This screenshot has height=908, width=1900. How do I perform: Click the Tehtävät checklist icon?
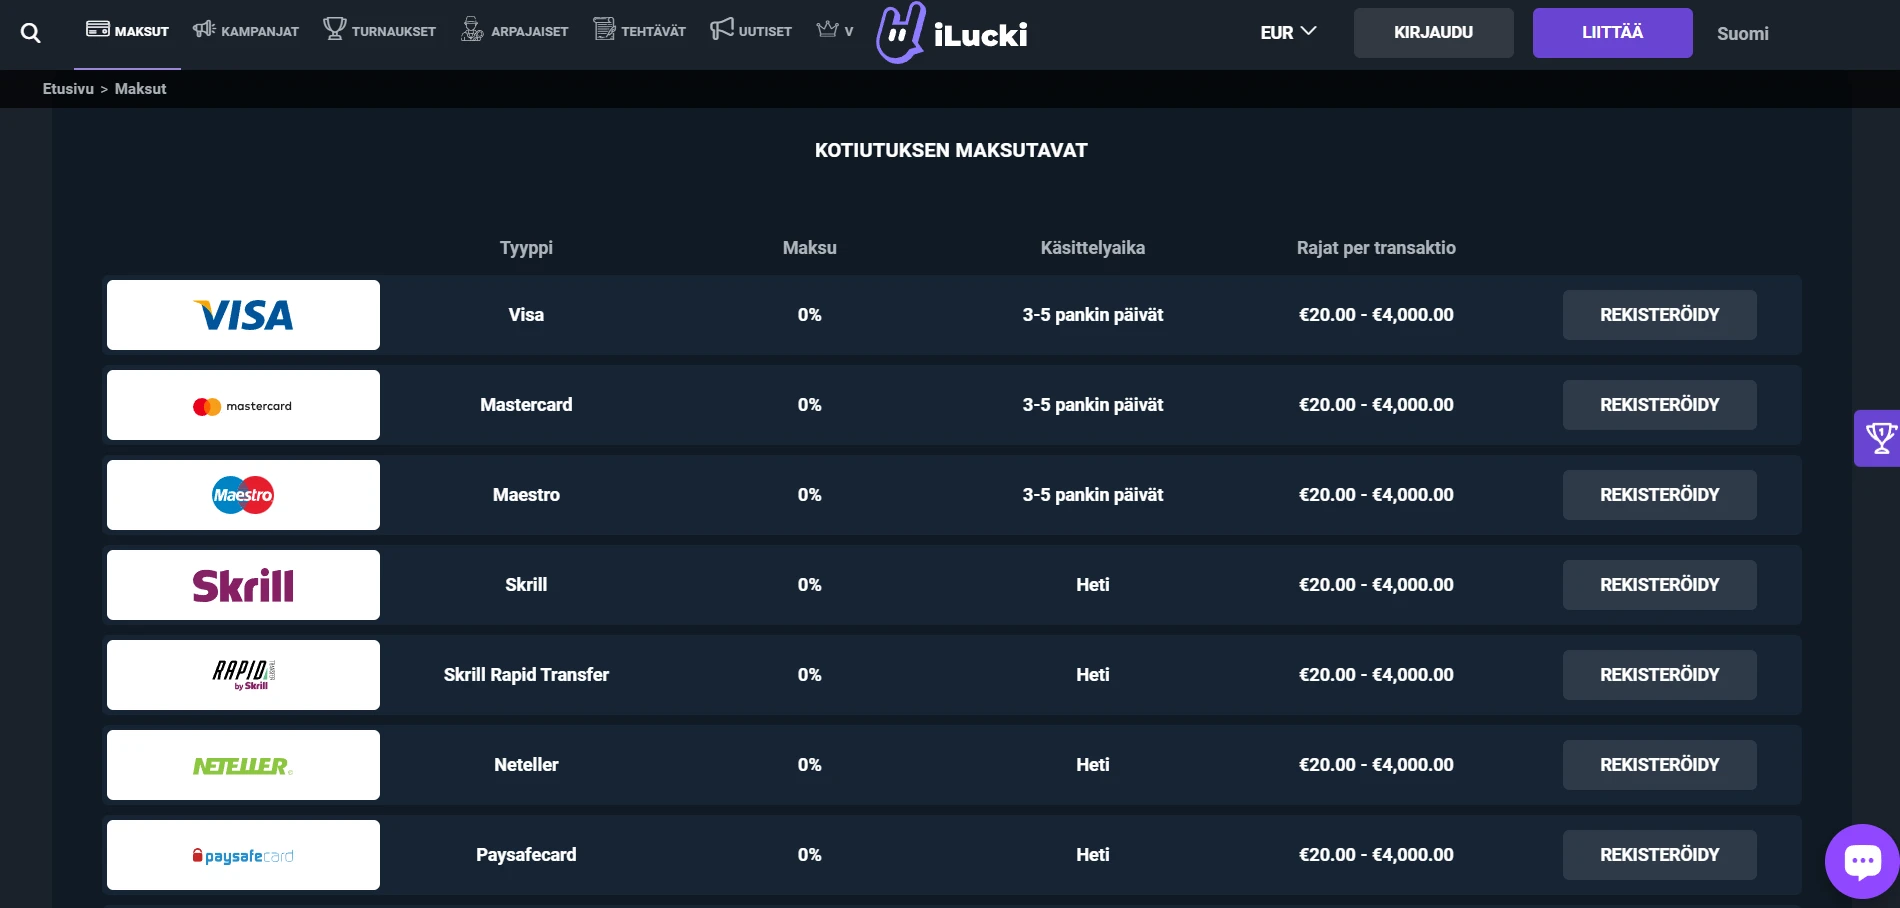(x=604, y=29)
